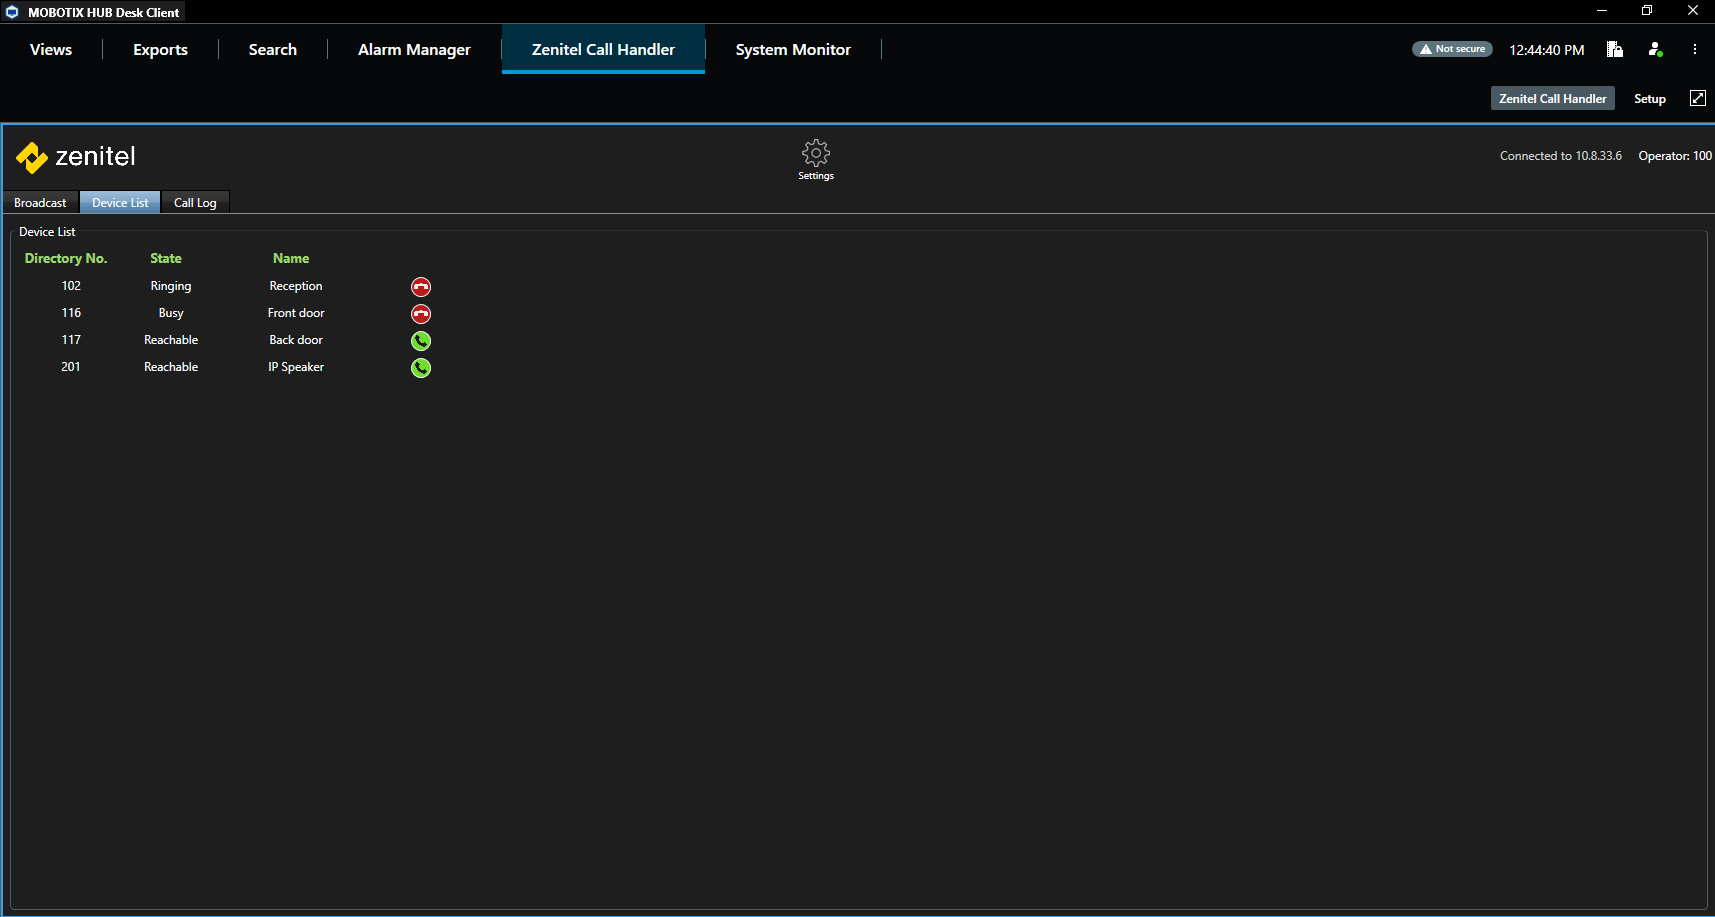Open the Exports tab
The image size is (1715, 917).
[x=160, y=49]
